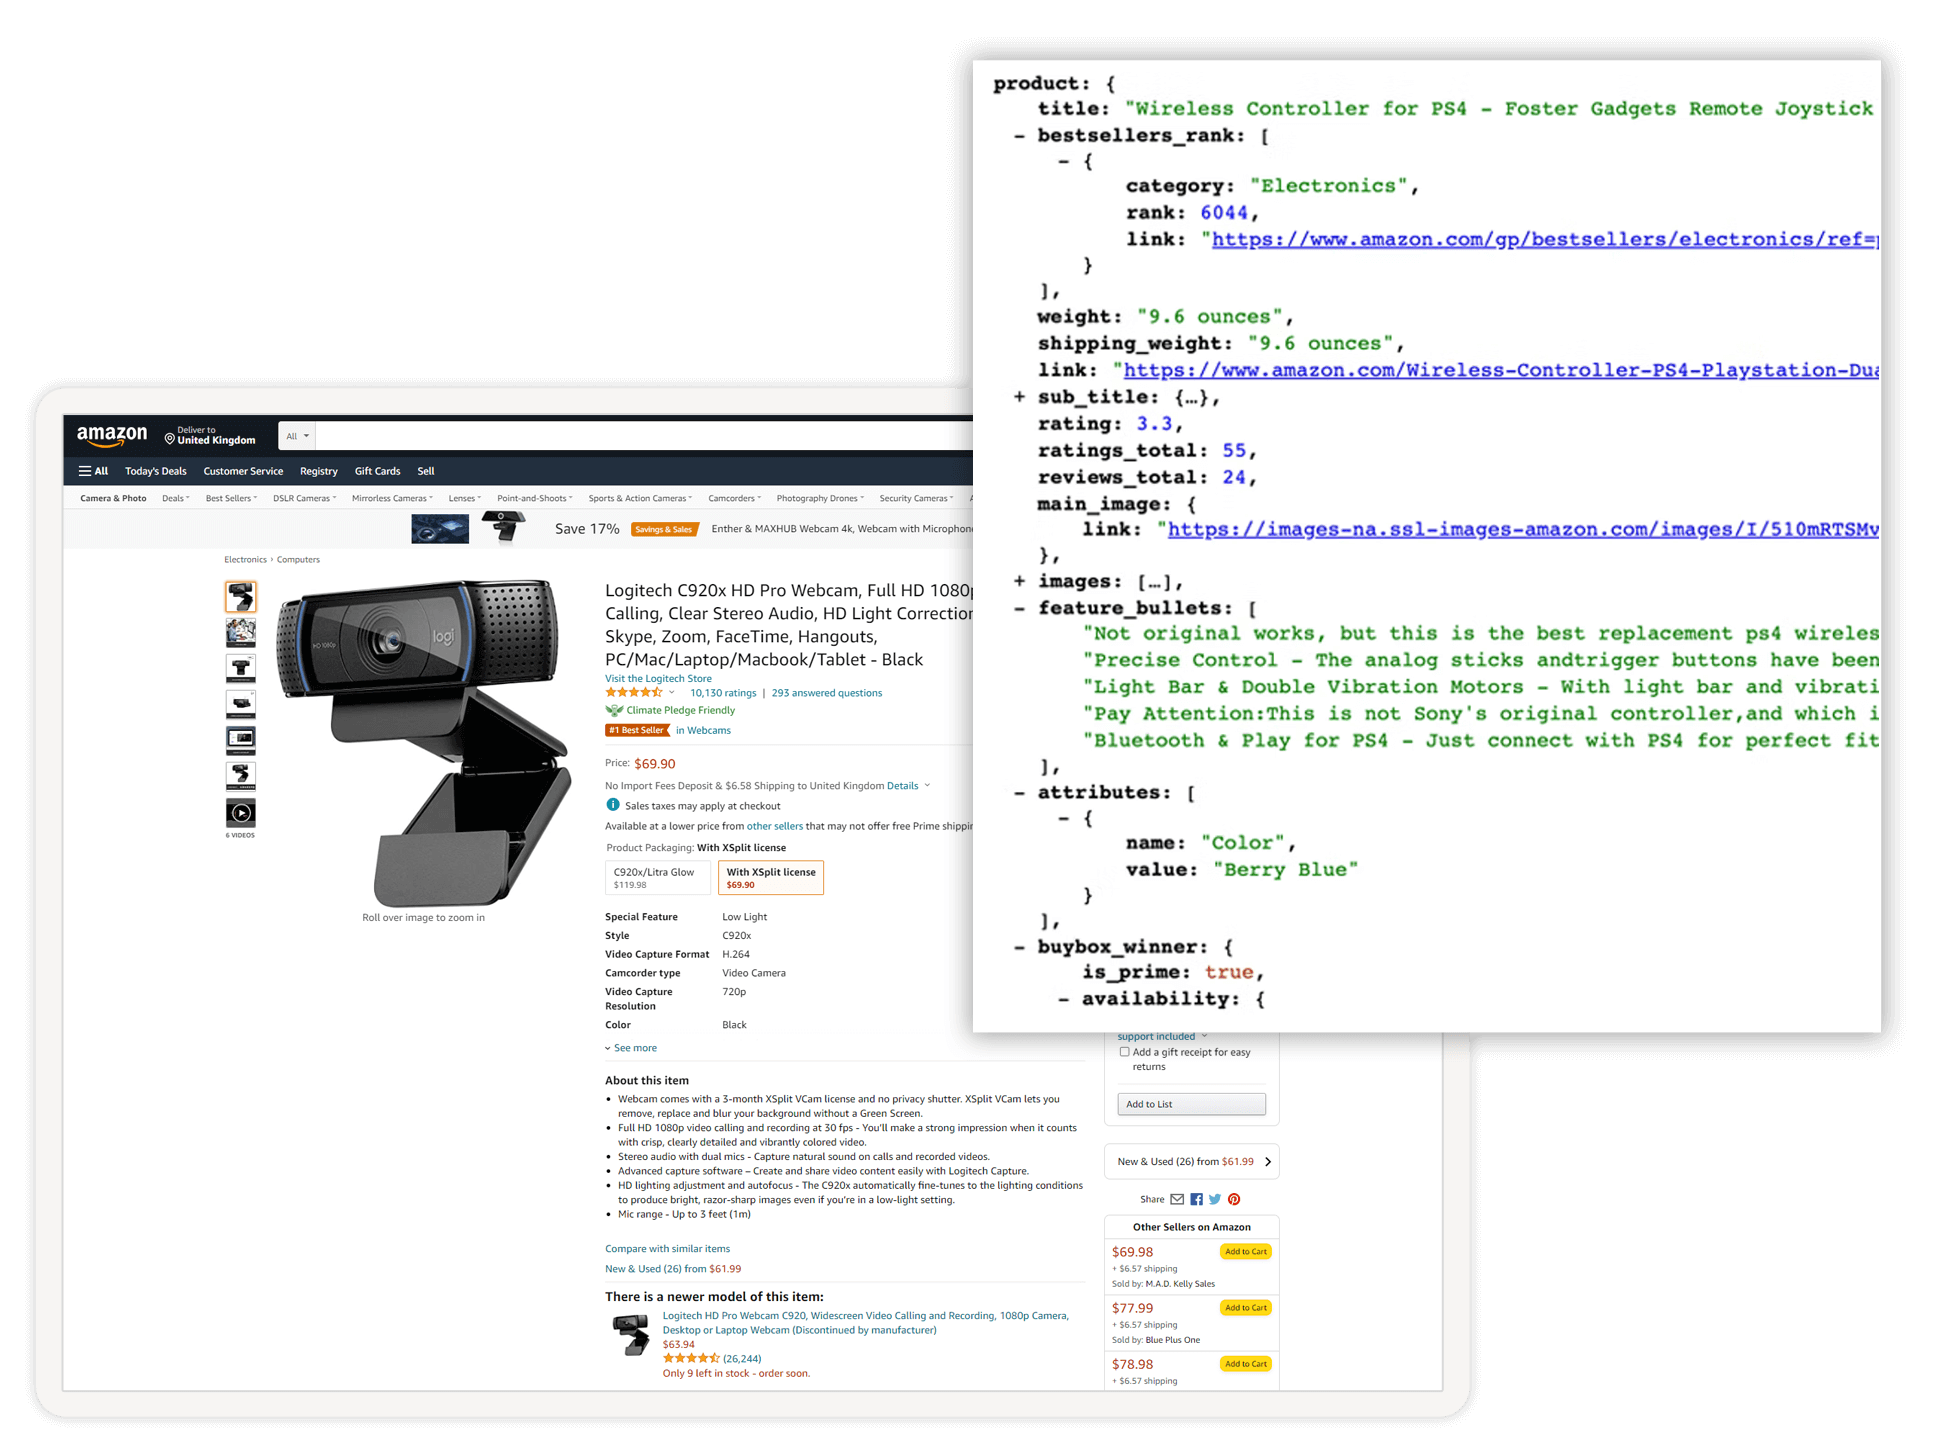
Task: Click the other sellers link
Action: tap(774, 826)
